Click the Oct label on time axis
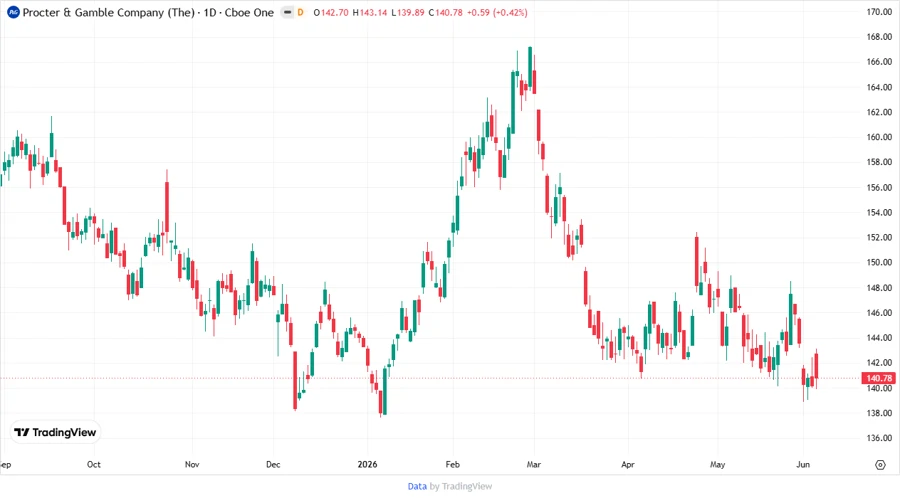This screenshot has width=900, height=498. 94,464
